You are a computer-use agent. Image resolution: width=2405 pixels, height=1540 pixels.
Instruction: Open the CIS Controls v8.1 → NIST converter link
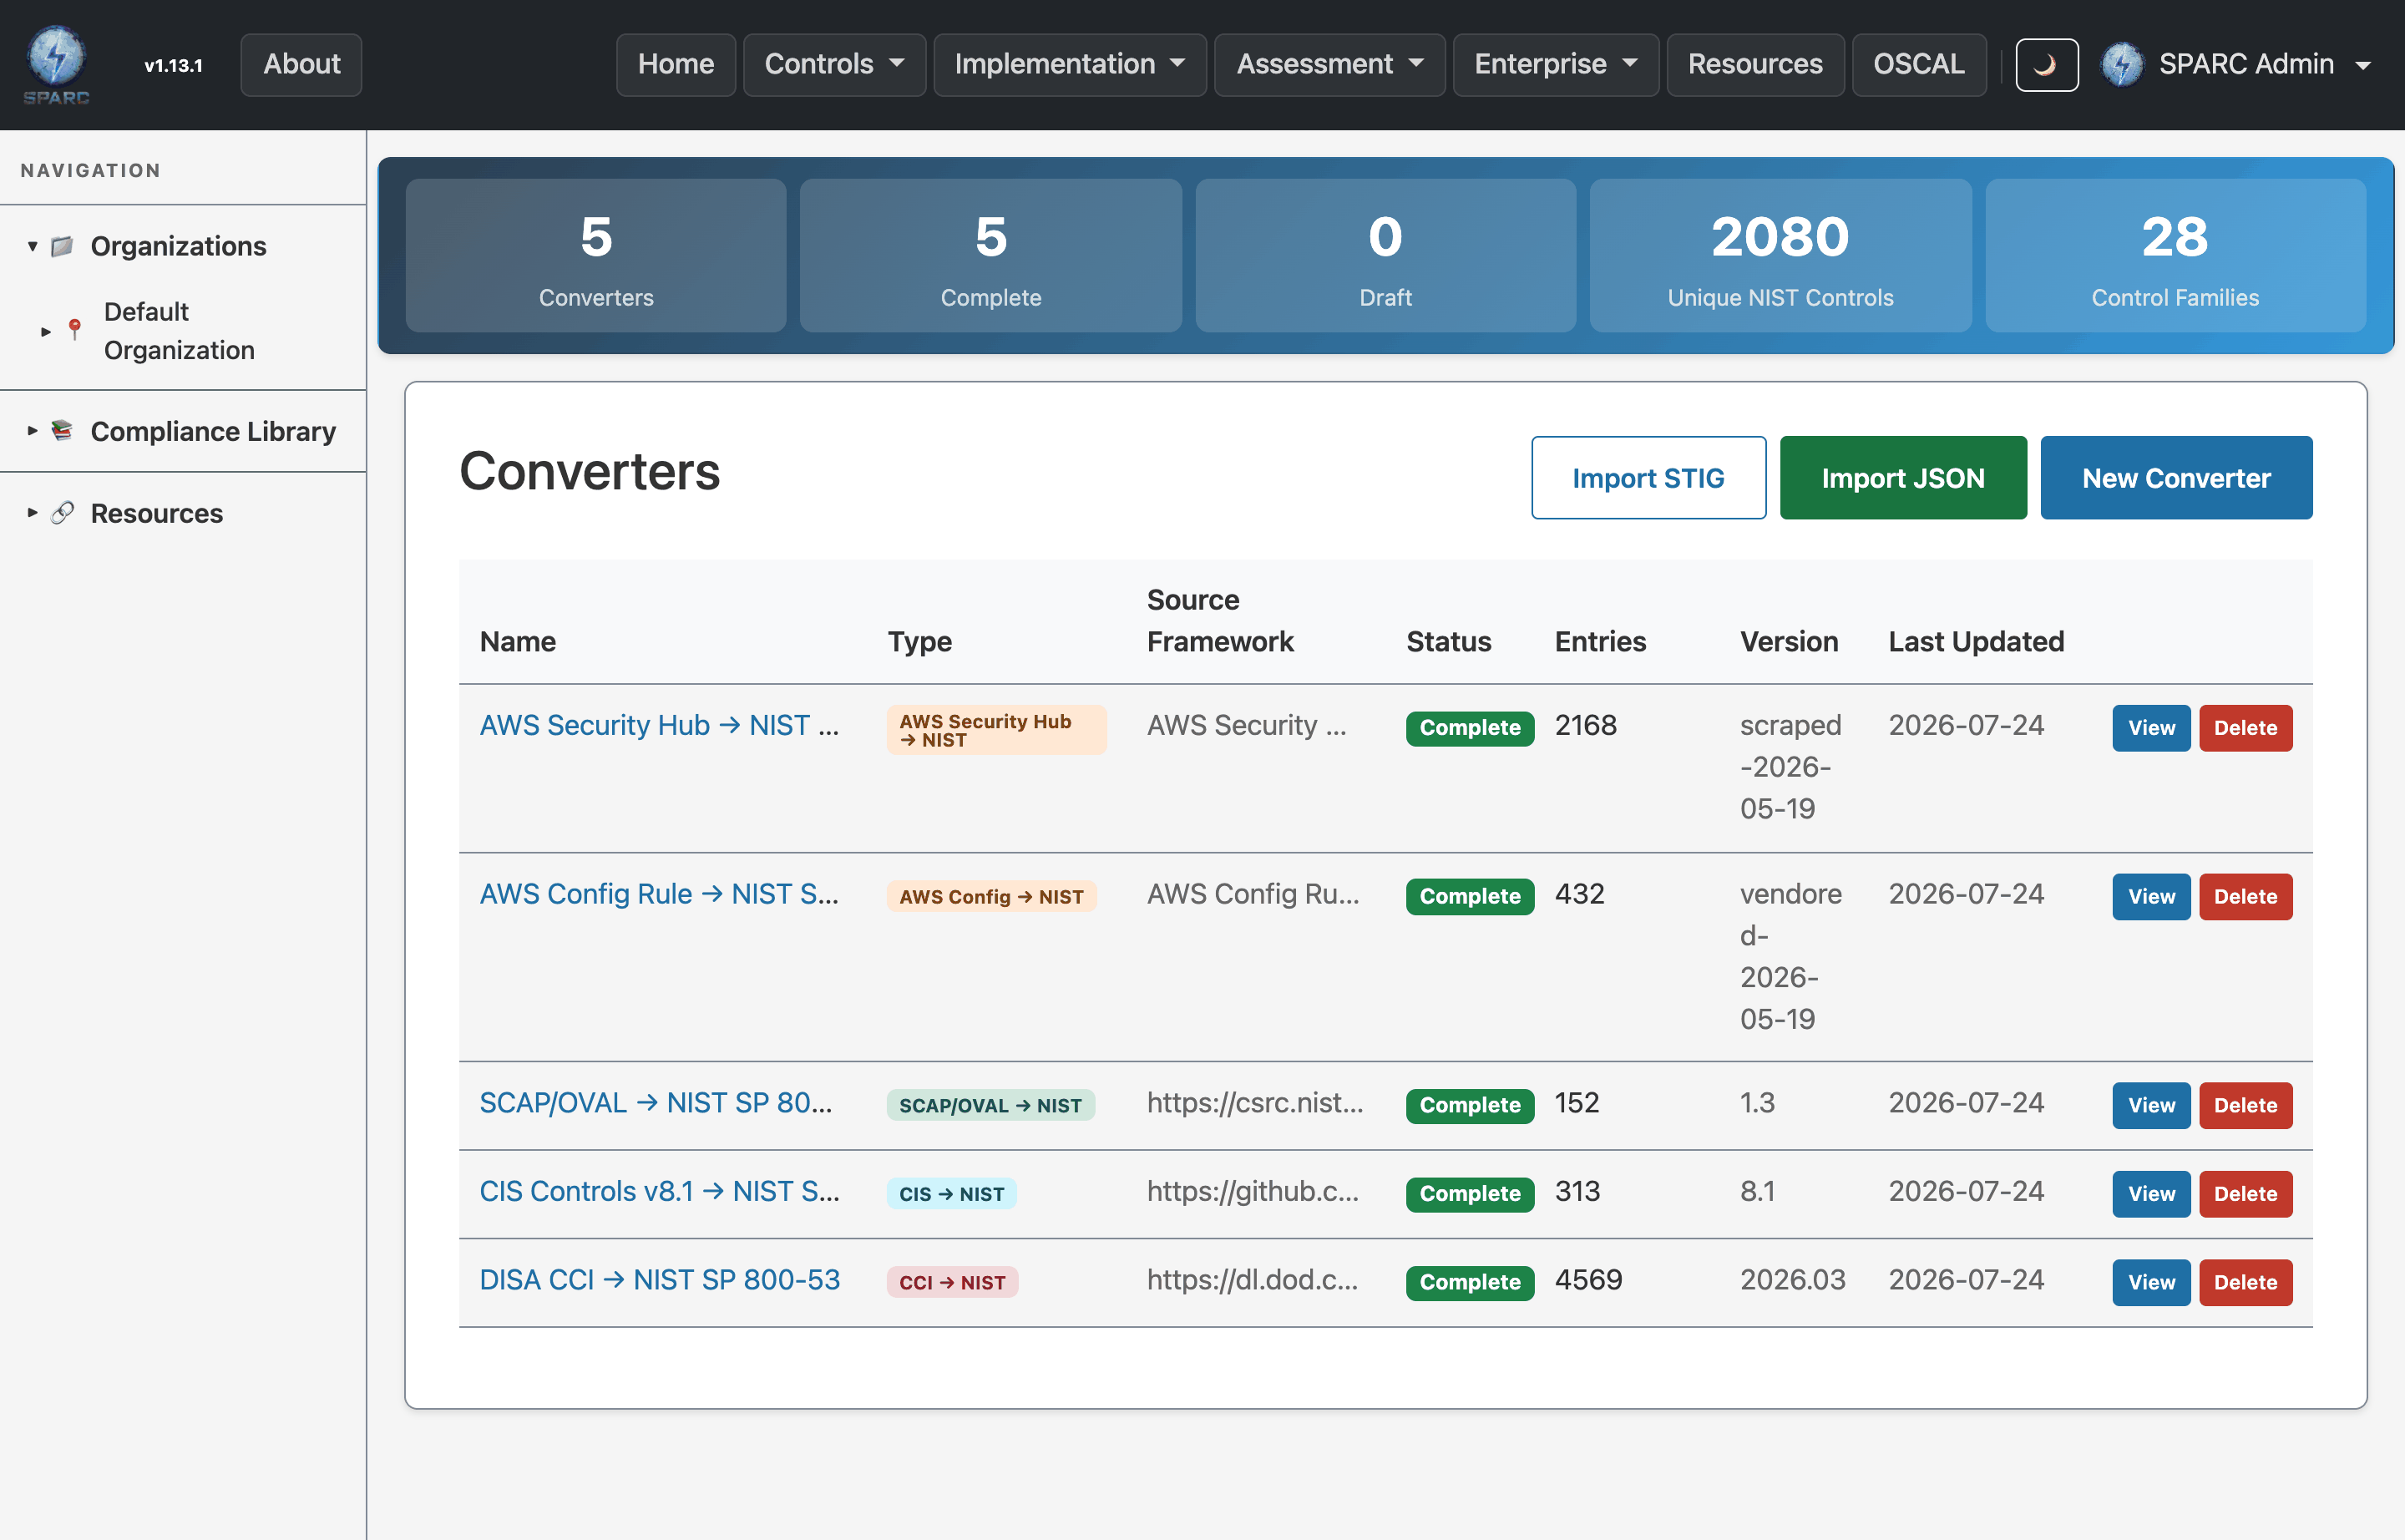(x=659, y=1191)
